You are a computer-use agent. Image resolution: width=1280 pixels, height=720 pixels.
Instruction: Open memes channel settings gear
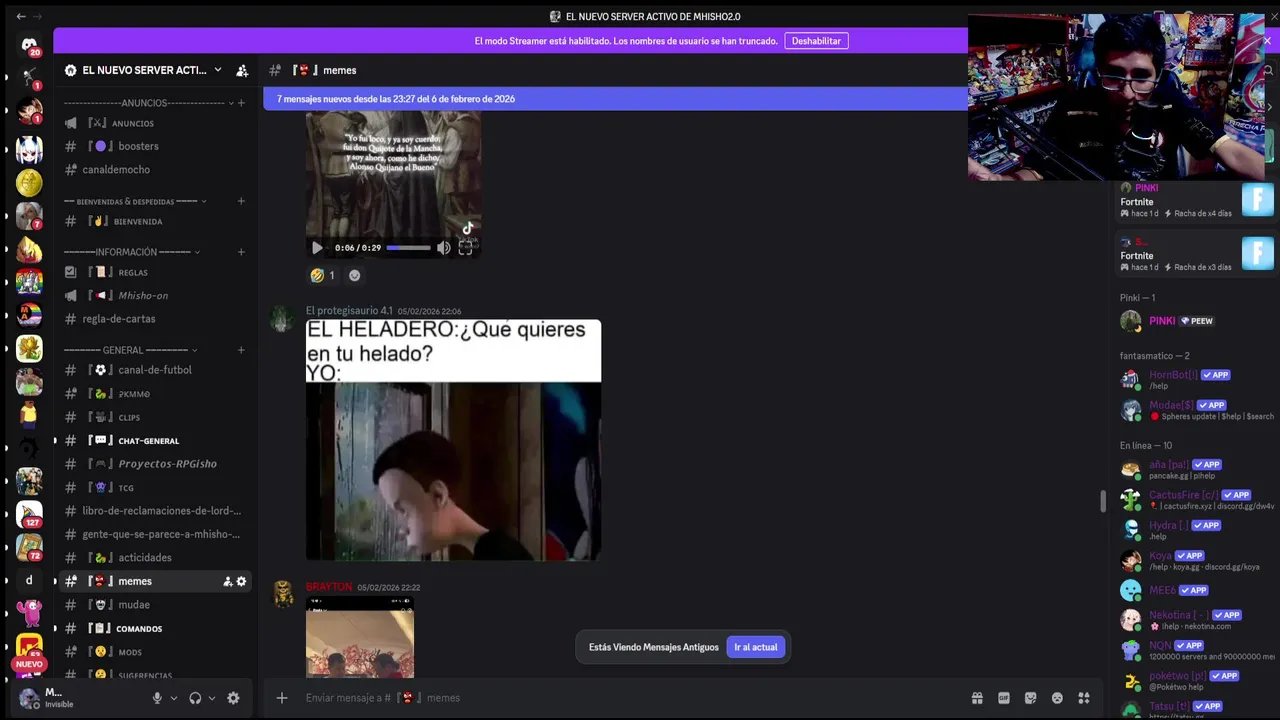click(241, 581)
